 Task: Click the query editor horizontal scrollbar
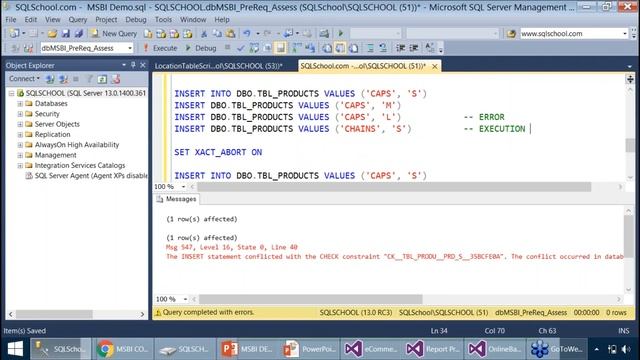[x=394, y=187]
